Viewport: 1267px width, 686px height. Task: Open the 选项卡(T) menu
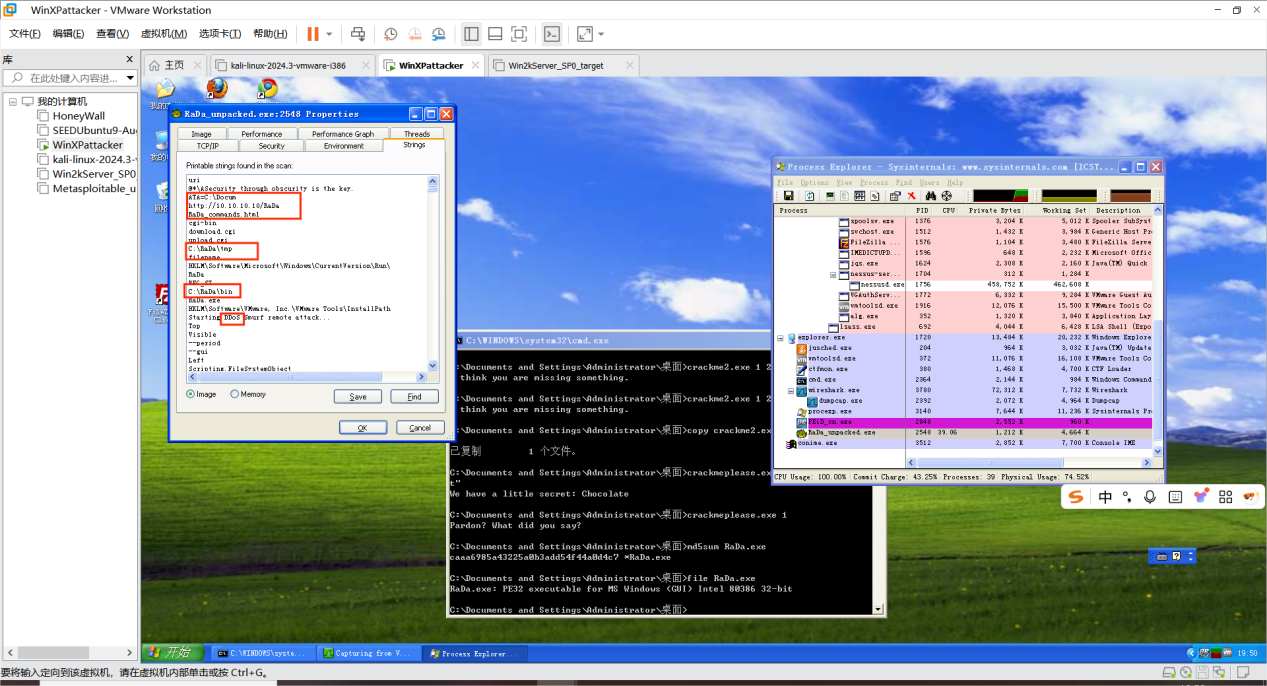[220, 34]
